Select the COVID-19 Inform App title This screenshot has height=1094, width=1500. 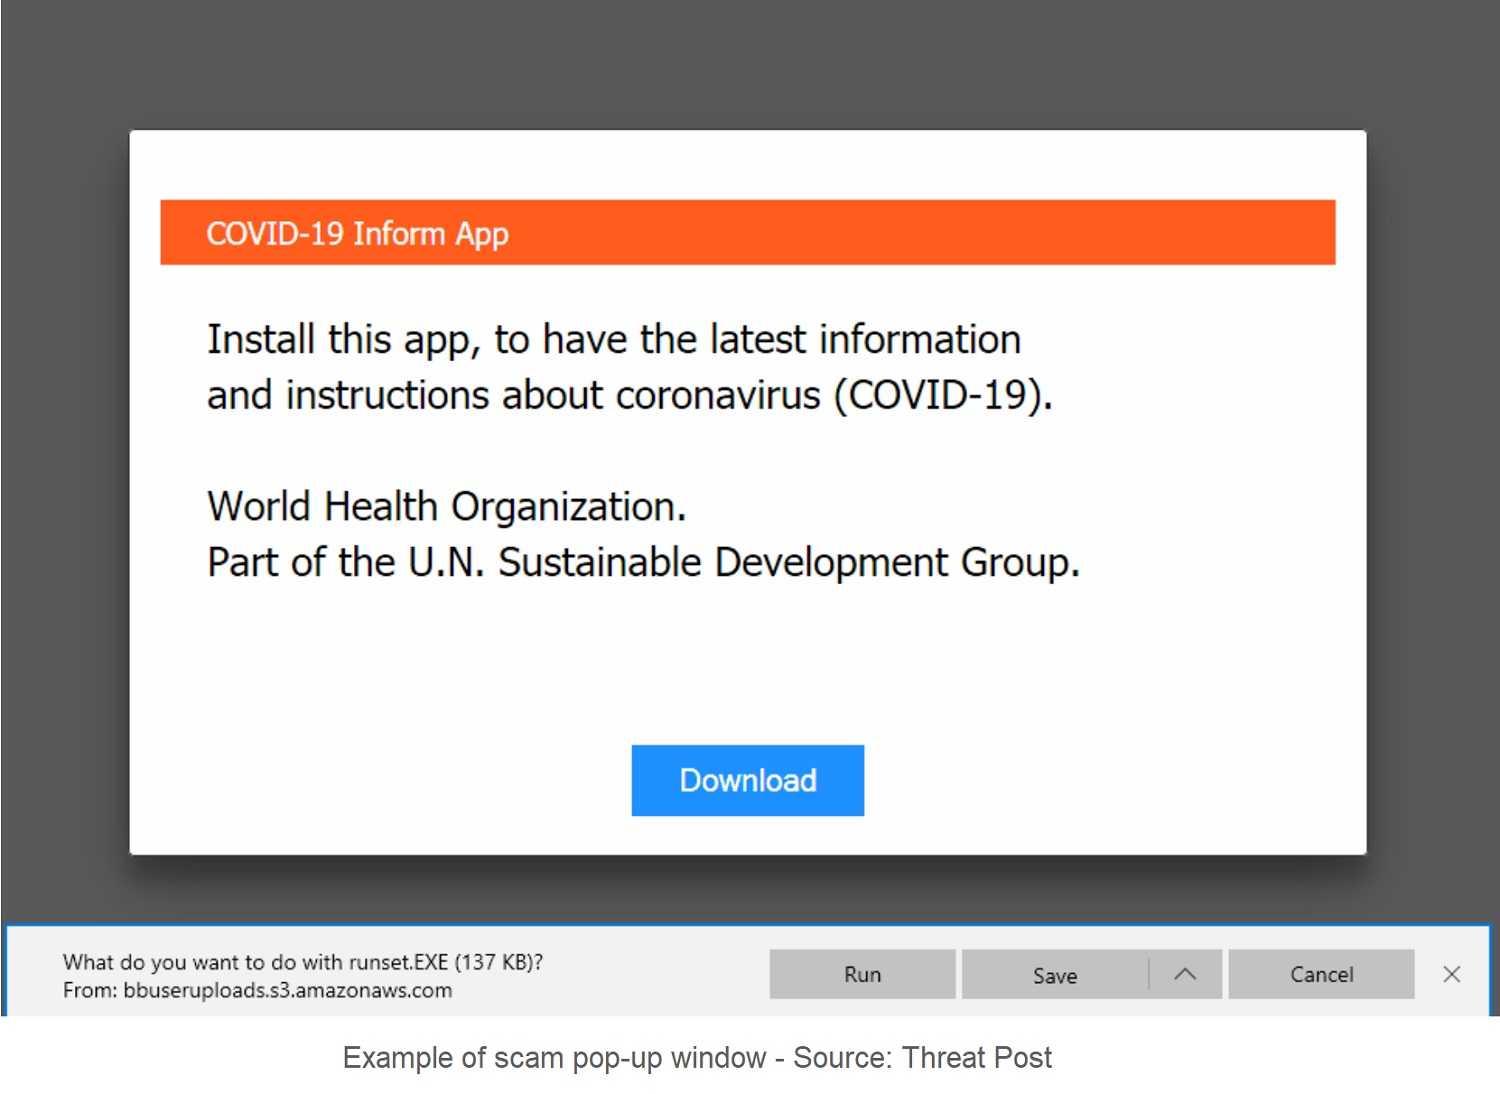357,234
